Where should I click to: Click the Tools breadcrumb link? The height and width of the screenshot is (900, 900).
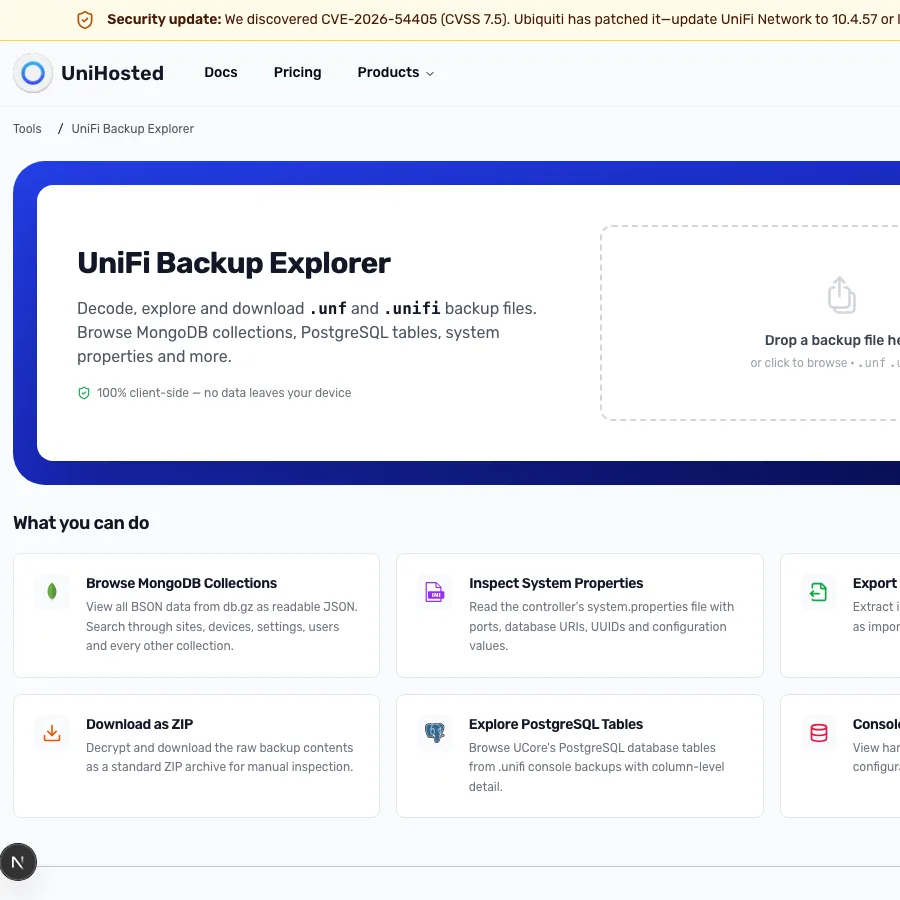27,129
